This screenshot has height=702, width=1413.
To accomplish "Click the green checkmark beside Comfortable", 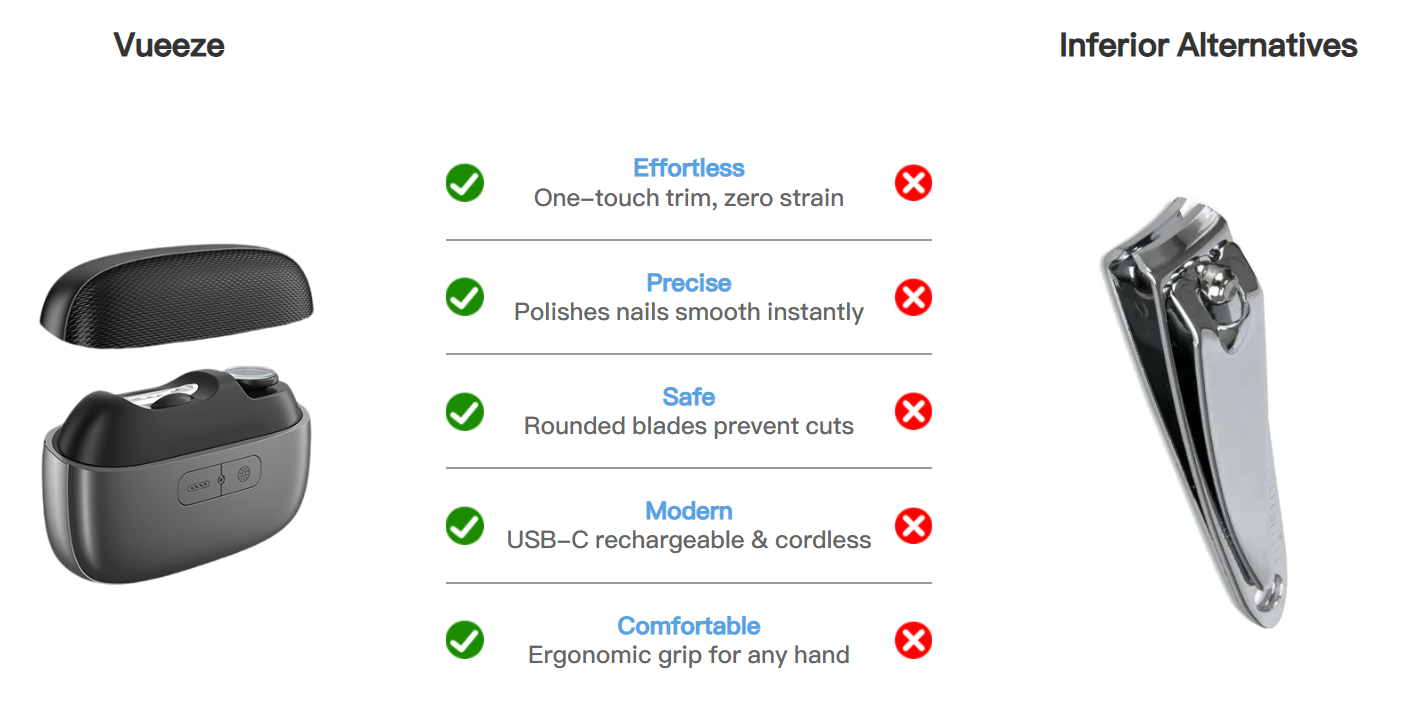I will pos(465,640).
